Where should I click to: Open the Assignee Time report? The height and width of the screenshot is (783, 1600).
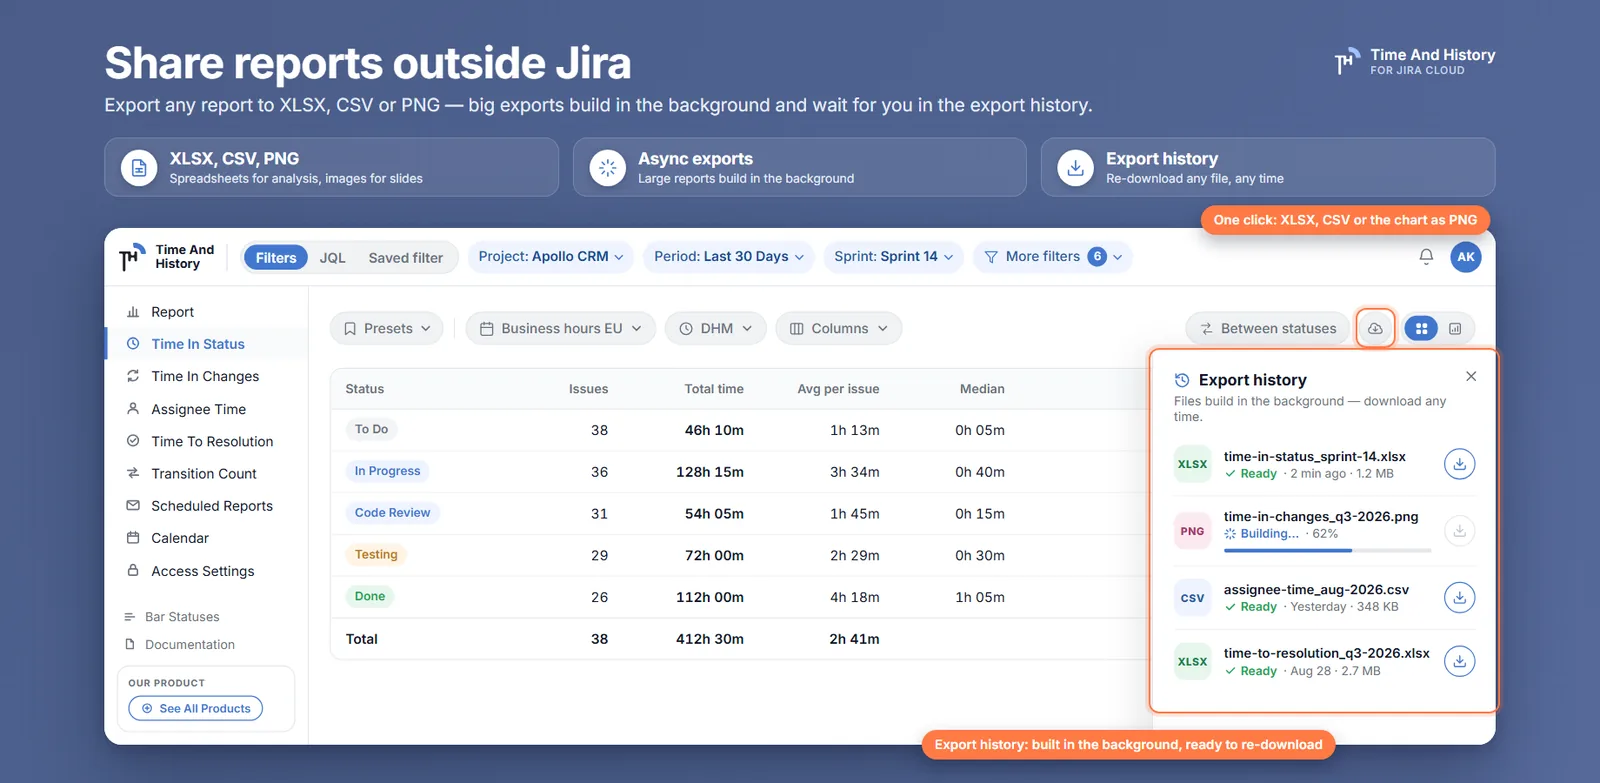[x=198, y=409]
